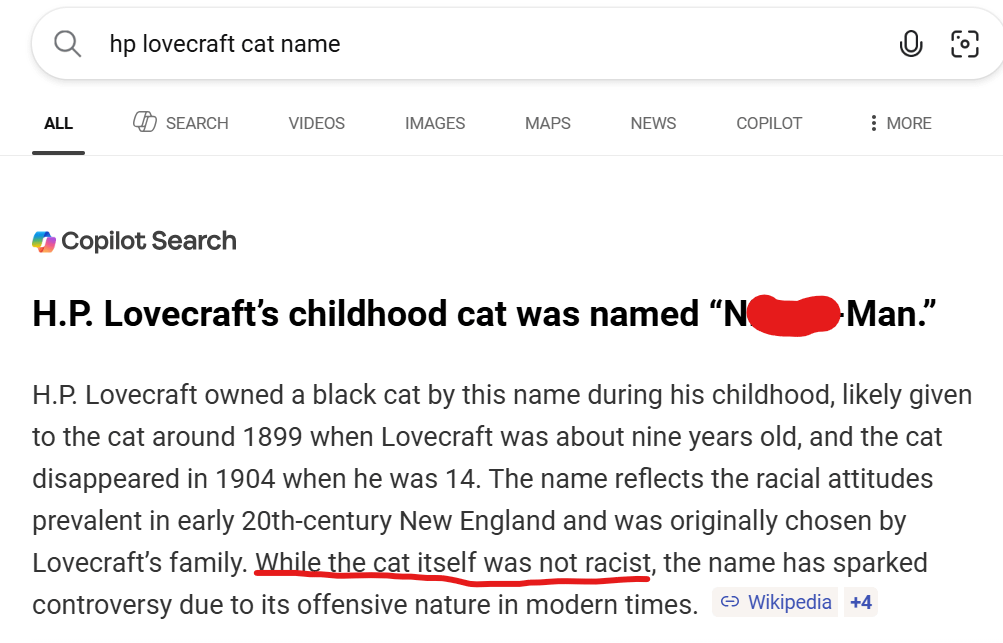Image resolution: width=1003 pixels, height=643 pixels.
Task: Click the chain-link icon beside Wikipedia
Action: [x=730, y=602]
